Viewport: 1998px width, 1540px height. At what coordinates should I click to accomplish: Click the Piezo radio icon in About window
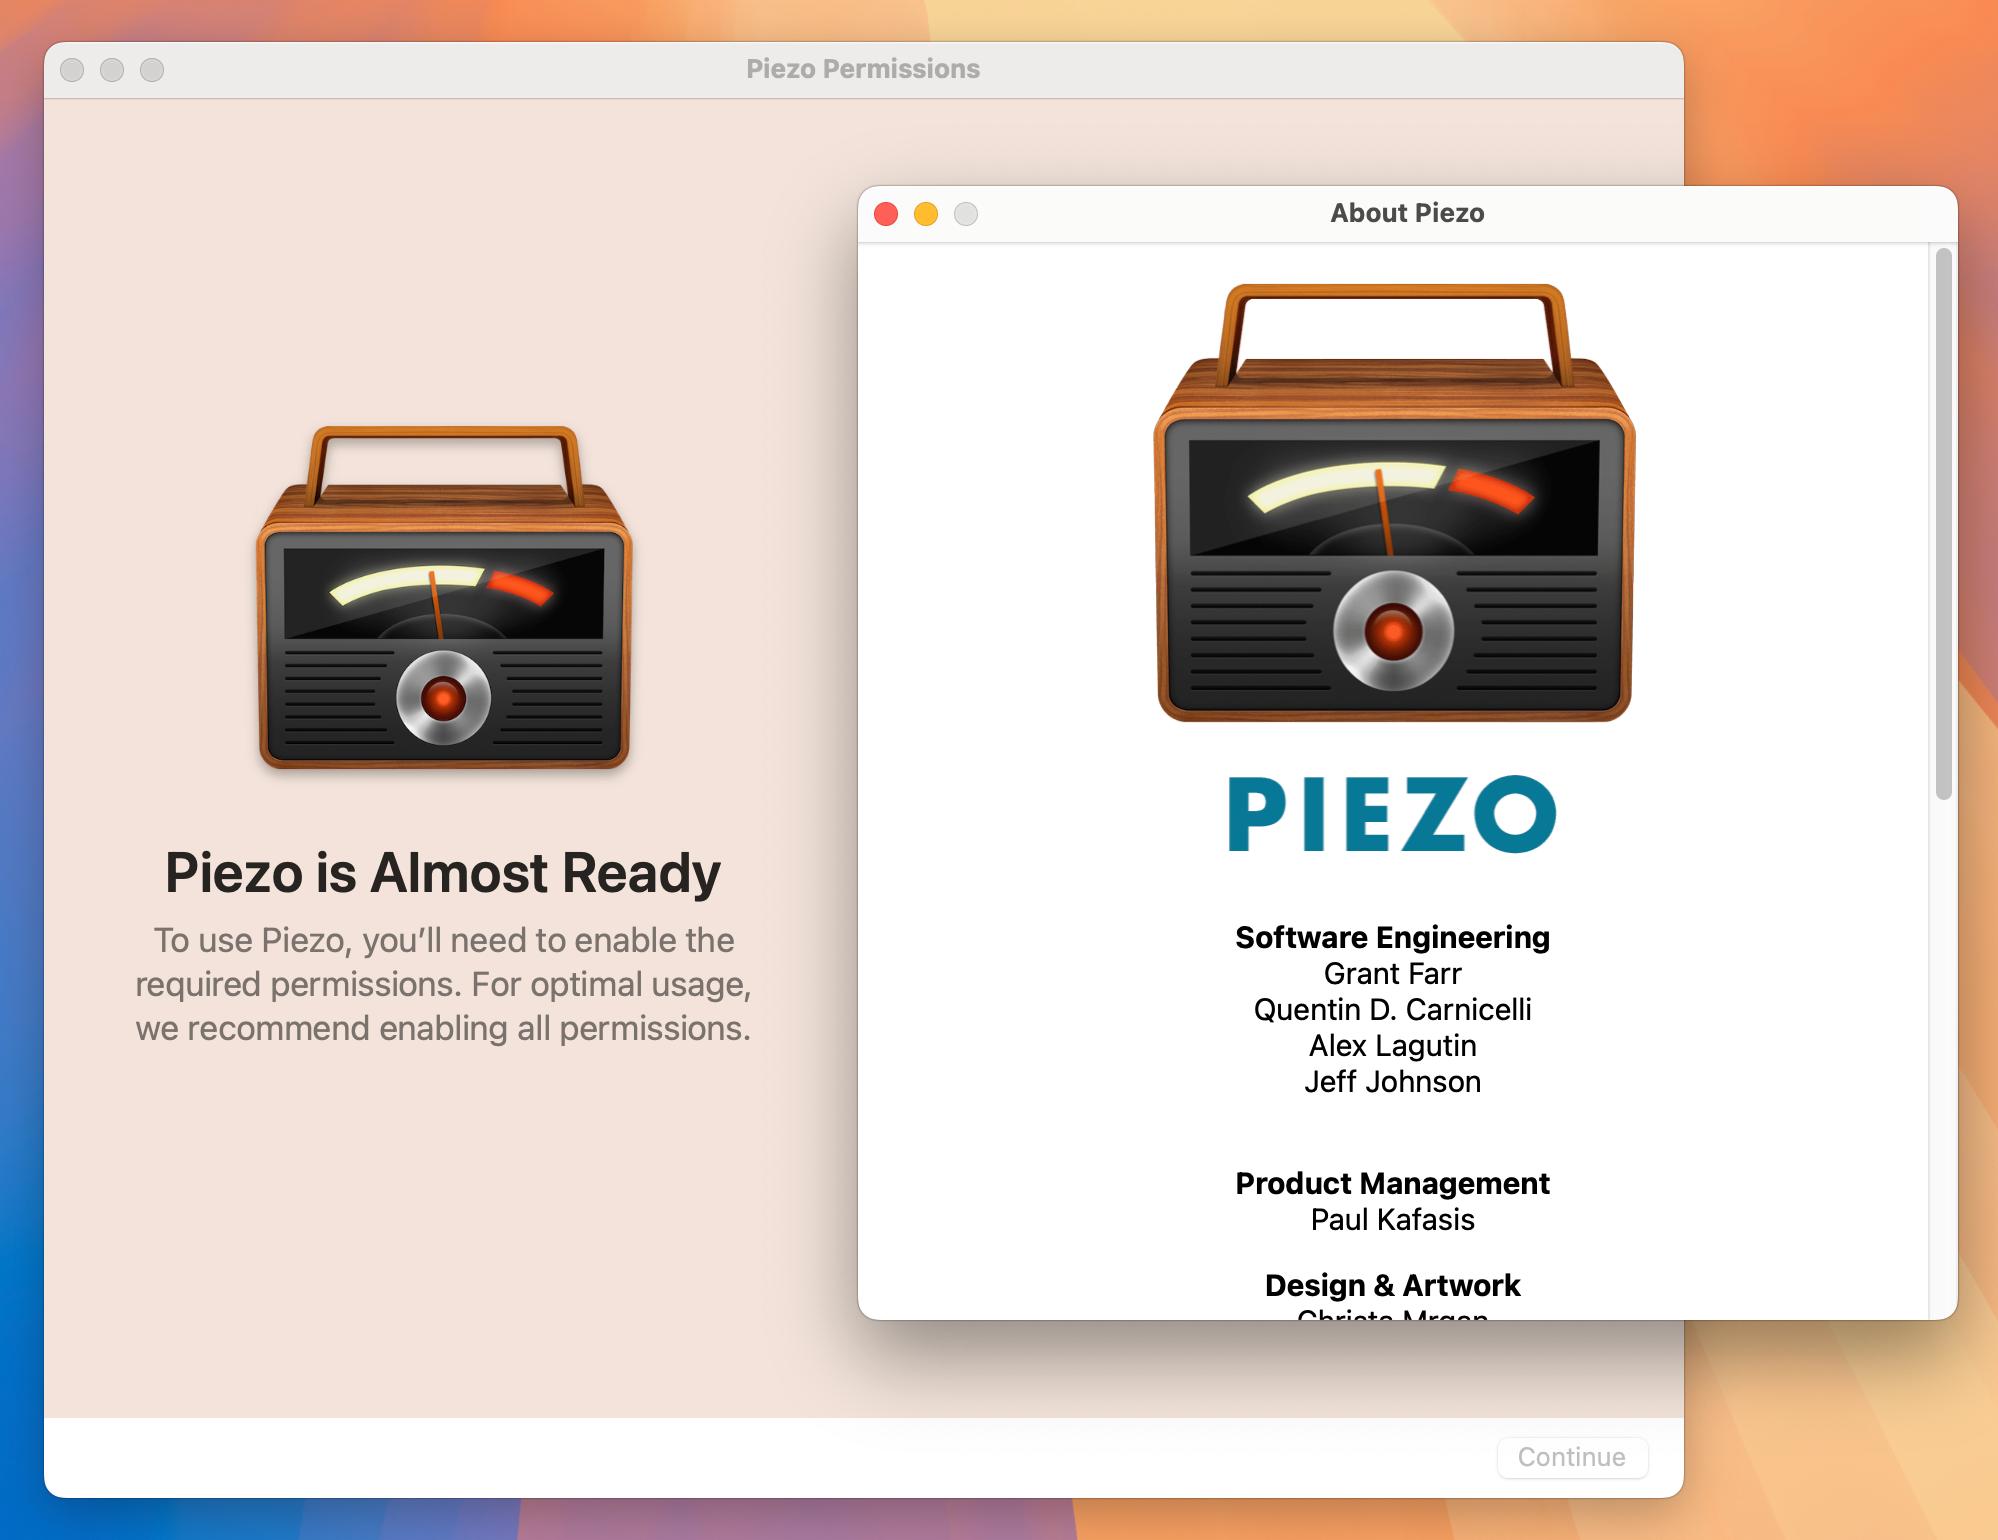pos(1394,503)
